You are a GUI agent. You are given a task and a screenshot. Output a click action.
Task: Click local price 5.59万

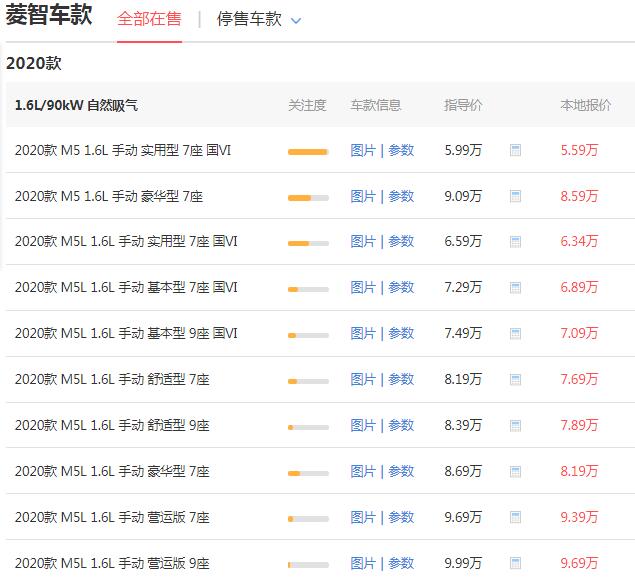click(579, 150)
